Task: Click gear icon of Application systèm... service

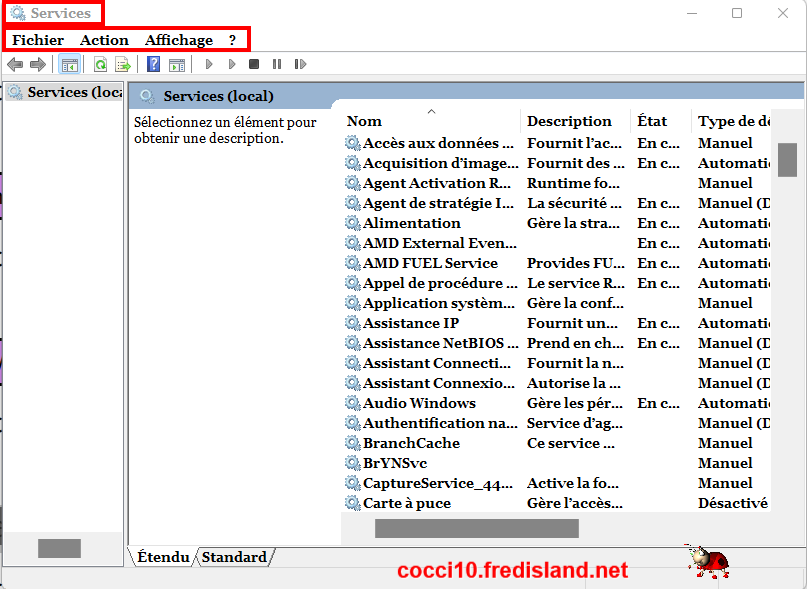Action: 353,303
